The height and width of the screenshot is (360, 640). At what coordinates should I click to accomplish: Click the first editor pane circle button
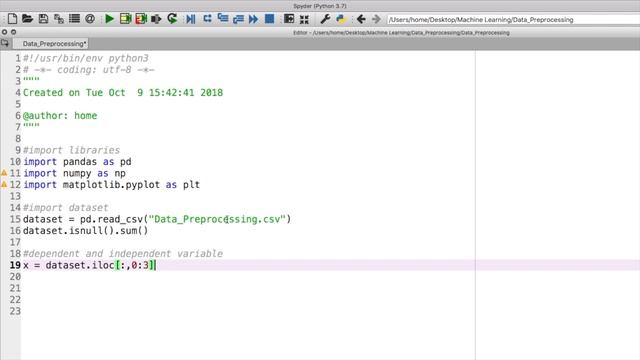coord(4,32)
